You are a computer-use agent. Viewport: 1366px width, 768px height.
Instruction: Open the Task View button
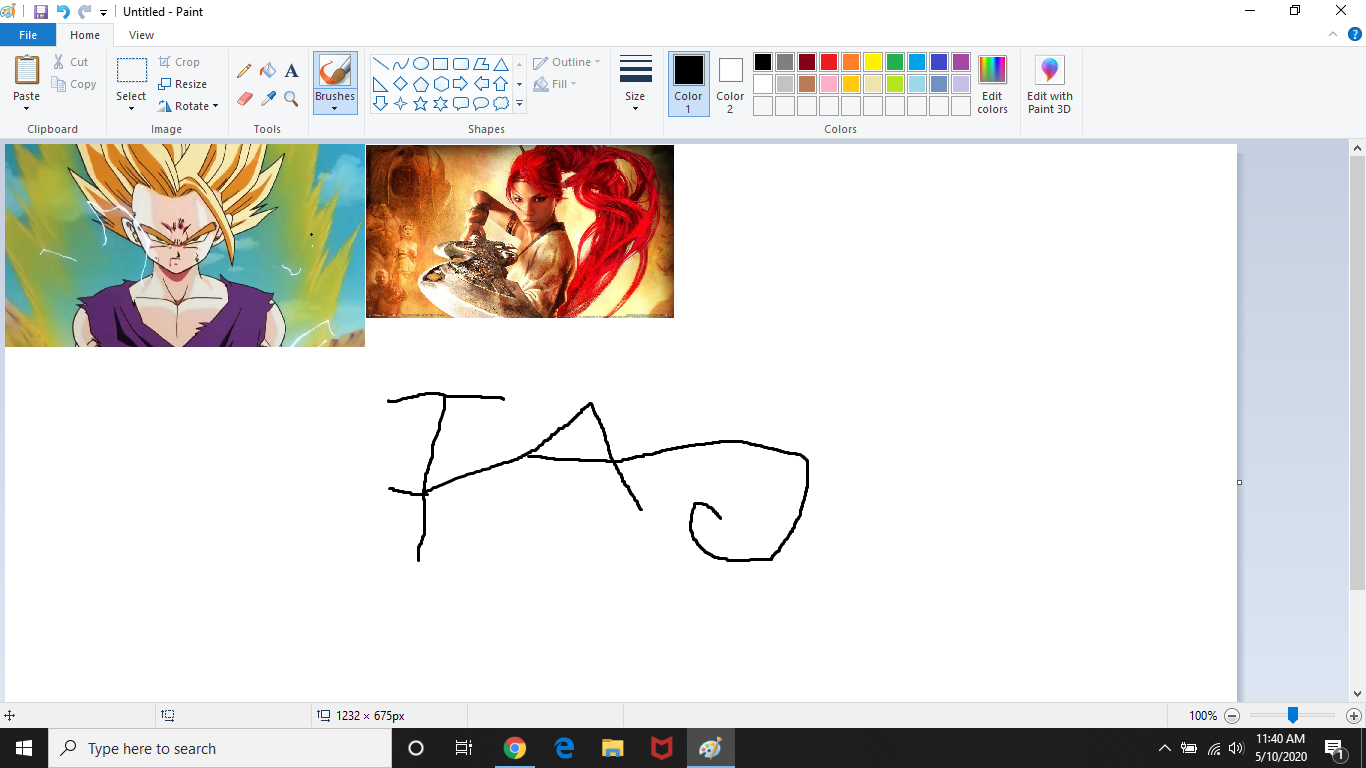464,748
